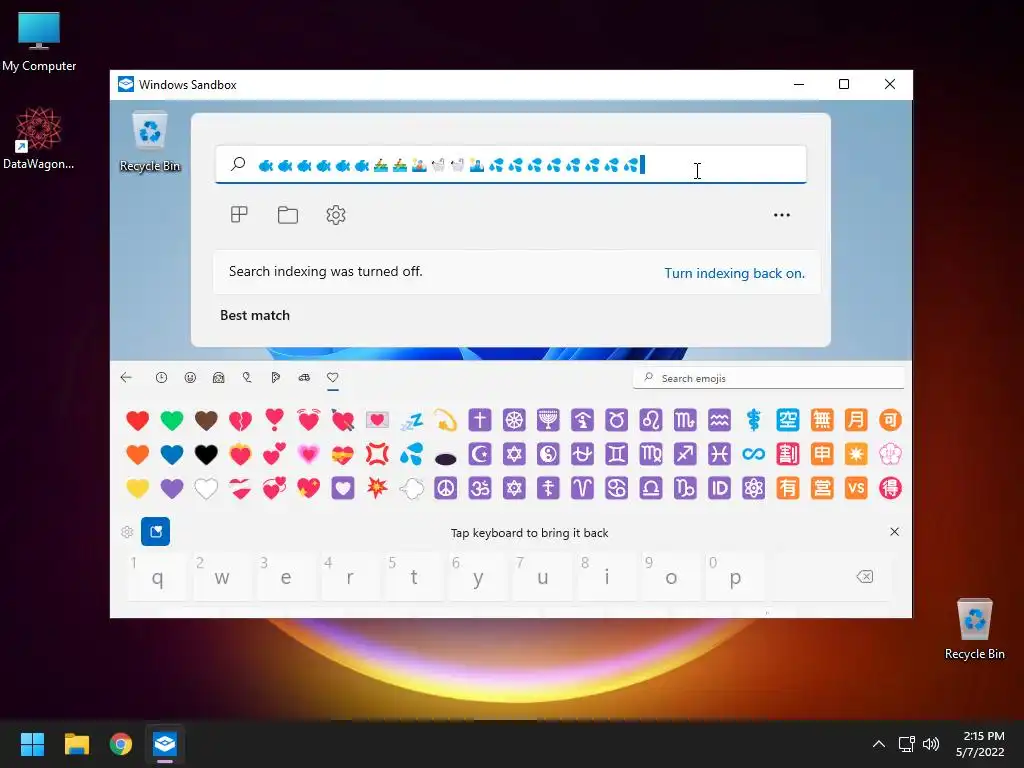Click inside the search box with emojis
Viewport: 1024px width, 768px height.
(x=511, y=165)
